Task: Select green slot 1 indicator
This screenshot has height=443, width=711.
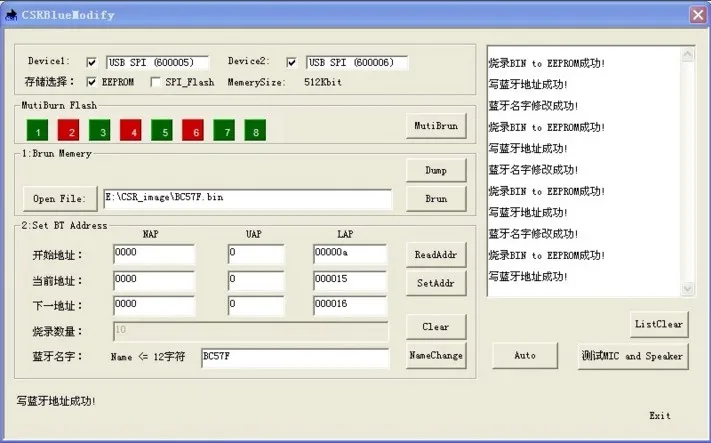Action: tap(37, 130)
